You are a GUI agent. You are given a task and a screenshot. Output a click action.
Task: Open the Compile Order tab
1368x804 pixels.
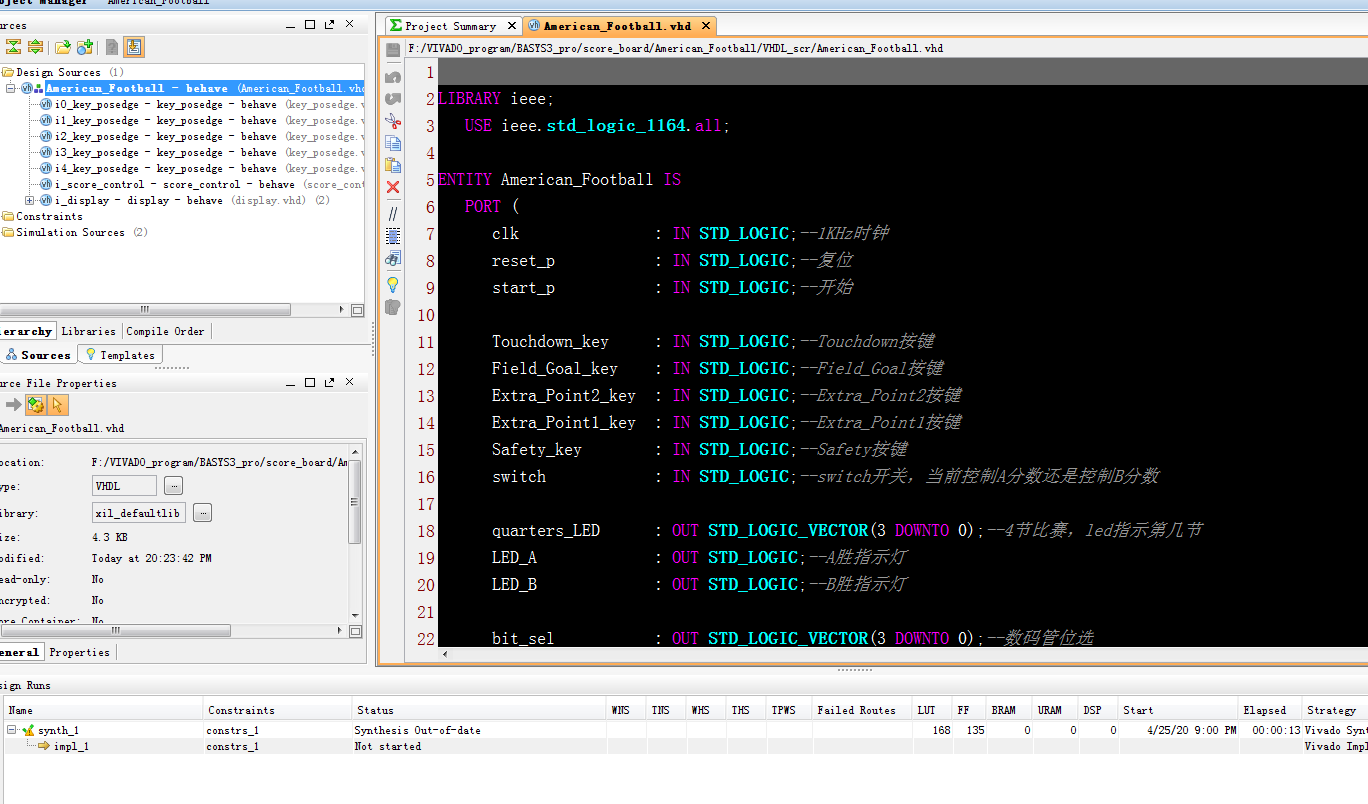(x=165, y=332)
